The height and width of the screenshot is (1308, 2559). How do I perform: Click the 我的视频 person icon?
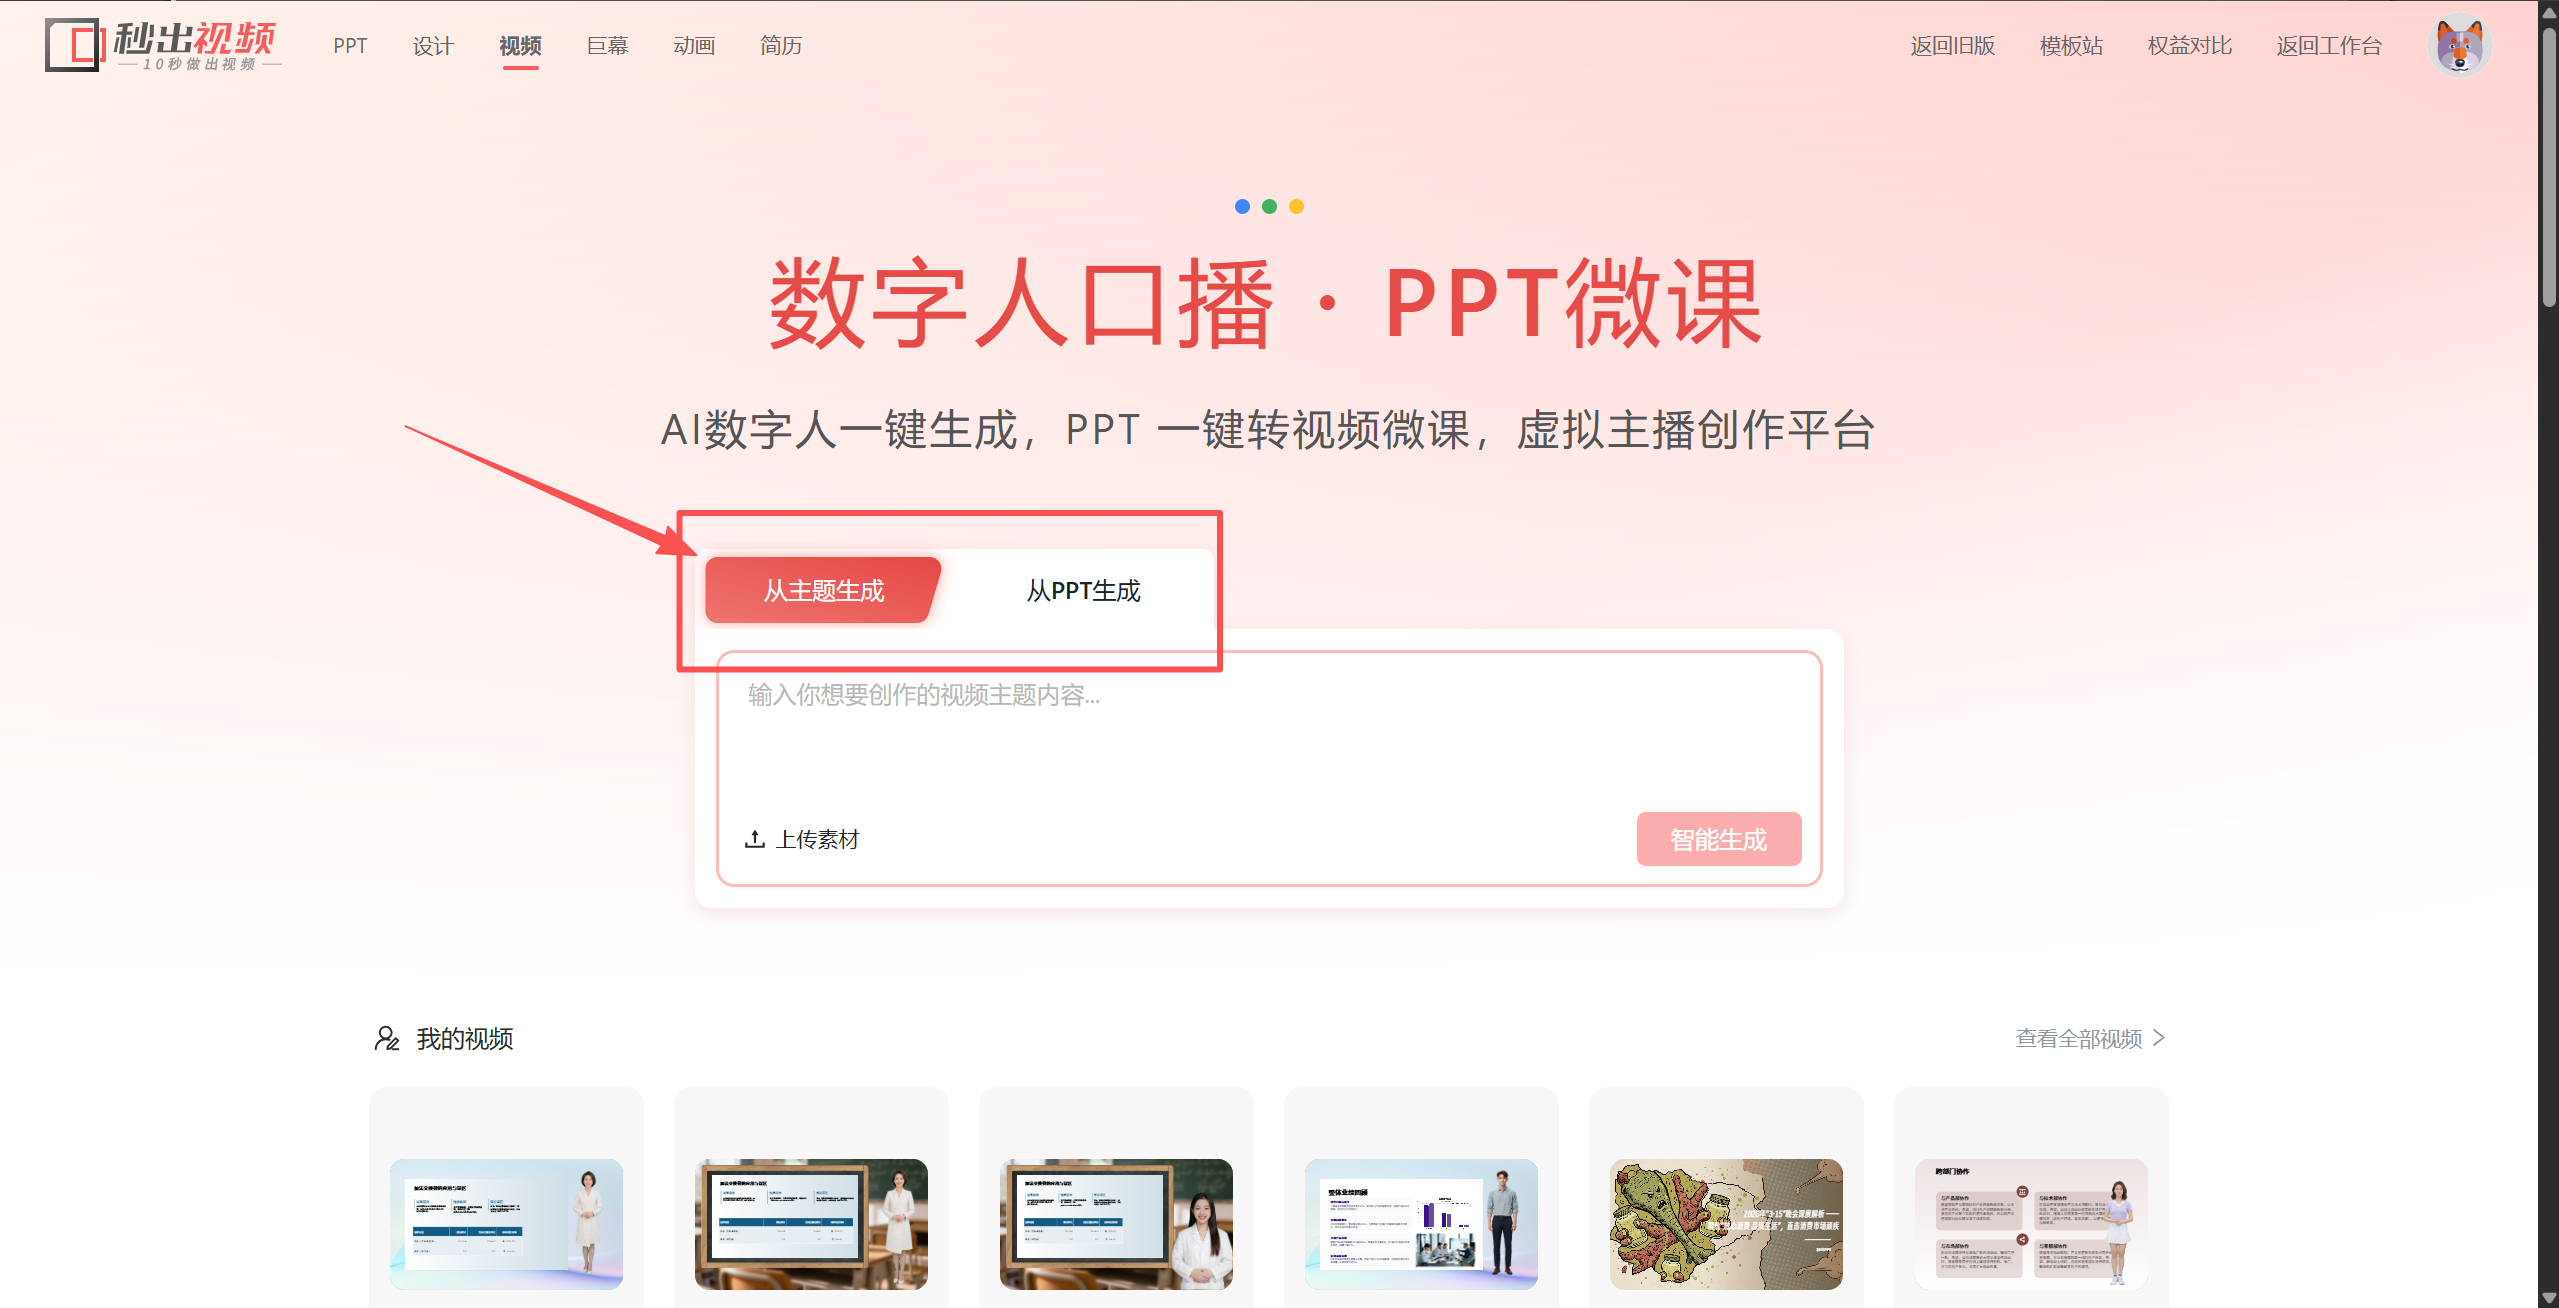point(387,1038)
